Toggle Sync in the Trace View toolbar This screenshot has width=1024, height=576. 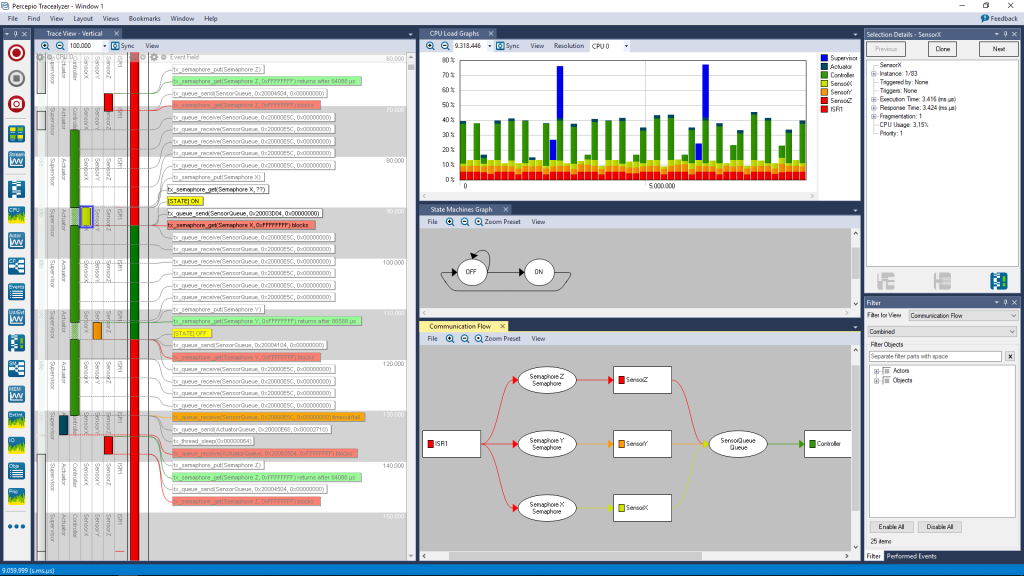coord(123,46)
